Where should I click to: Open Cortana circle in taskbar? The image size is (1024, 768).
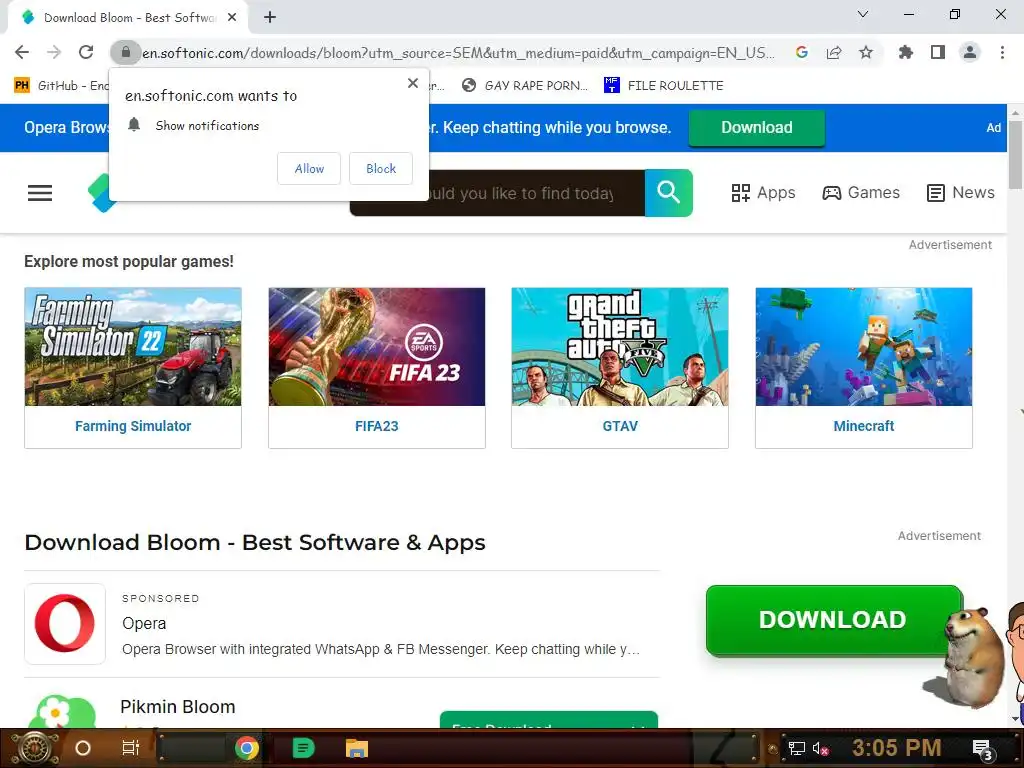coord(83,748)
